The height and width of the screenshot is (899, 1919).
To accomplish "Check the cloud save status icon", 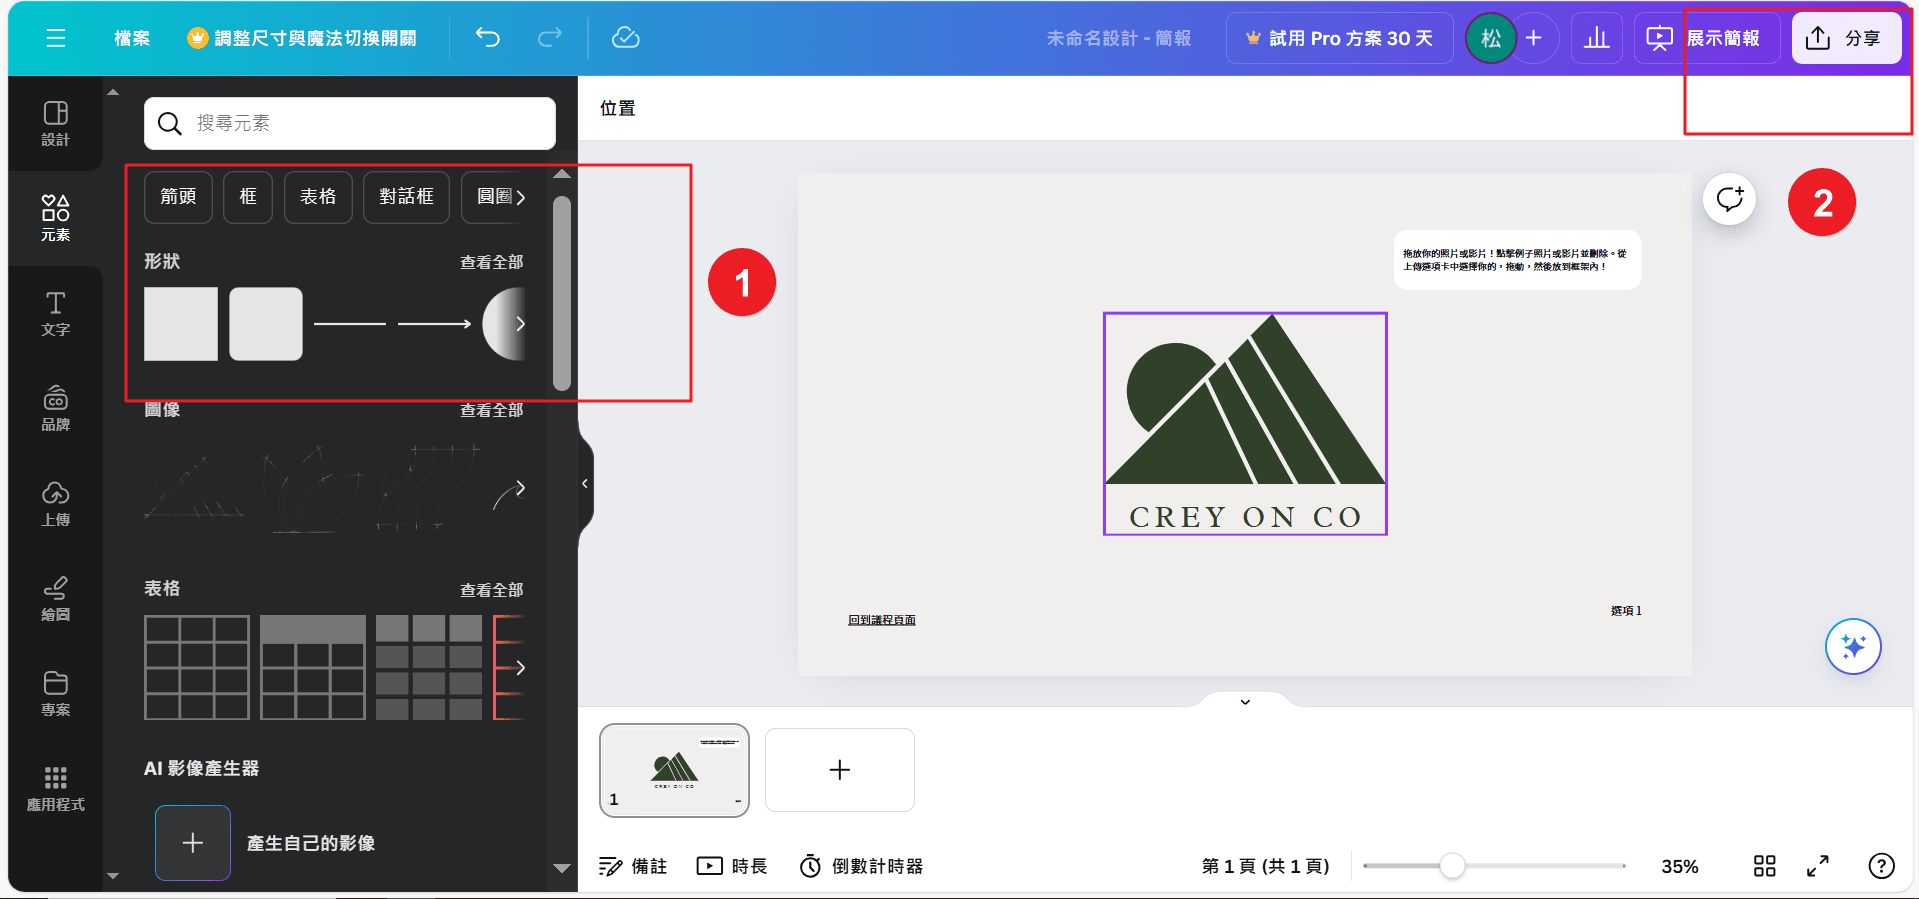I will [626, 38].
